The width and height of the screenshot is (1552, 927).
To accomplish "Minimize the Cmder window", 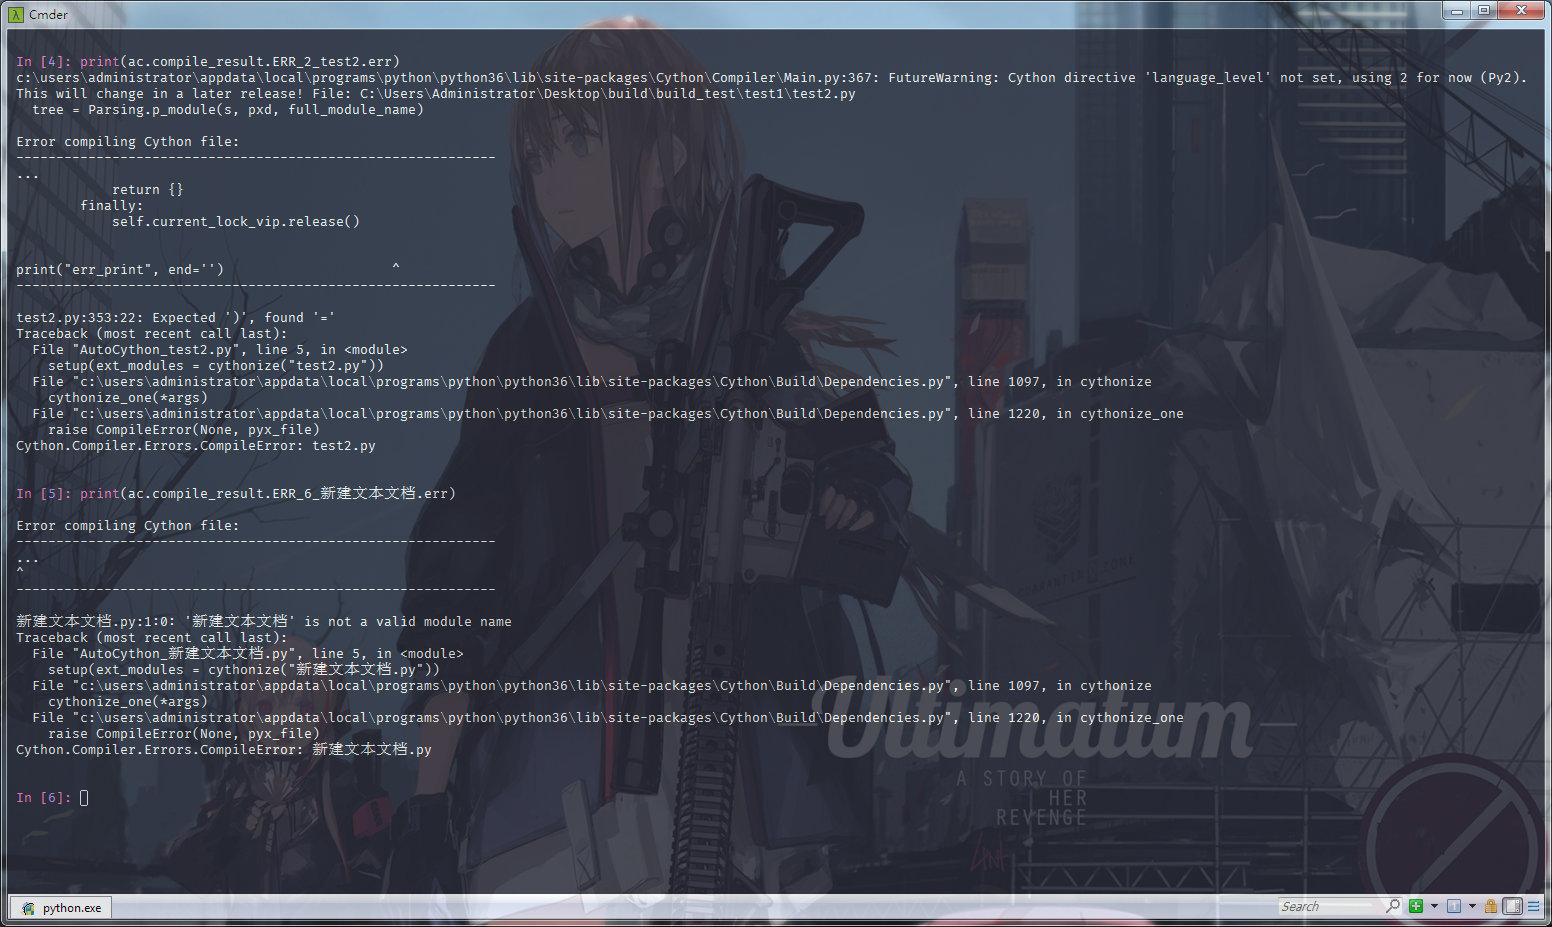I will point(1457,11).
